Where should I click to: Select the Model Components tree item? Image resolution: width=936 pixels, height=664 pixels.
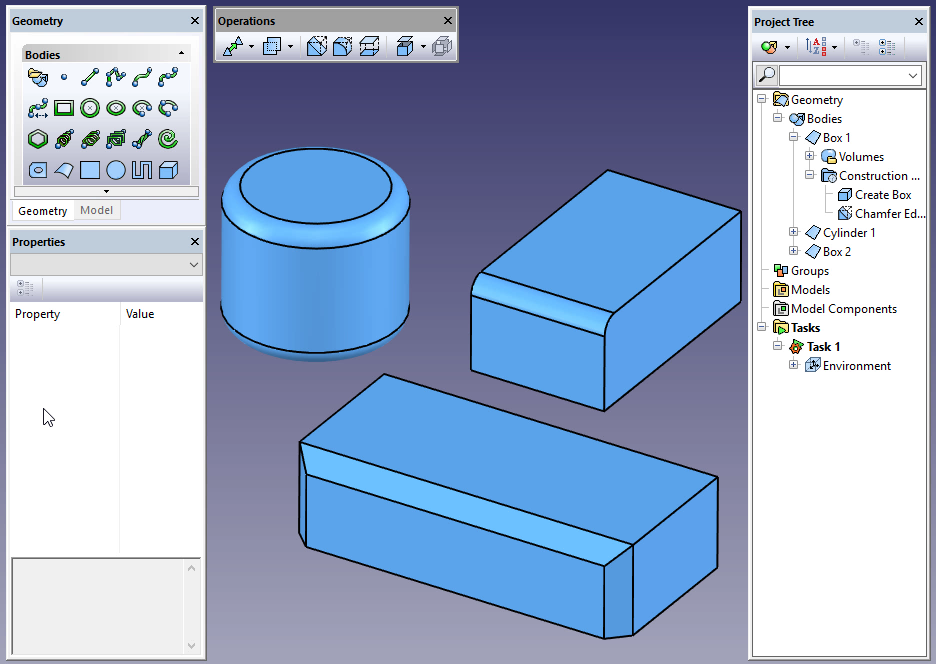pos(843,309)
